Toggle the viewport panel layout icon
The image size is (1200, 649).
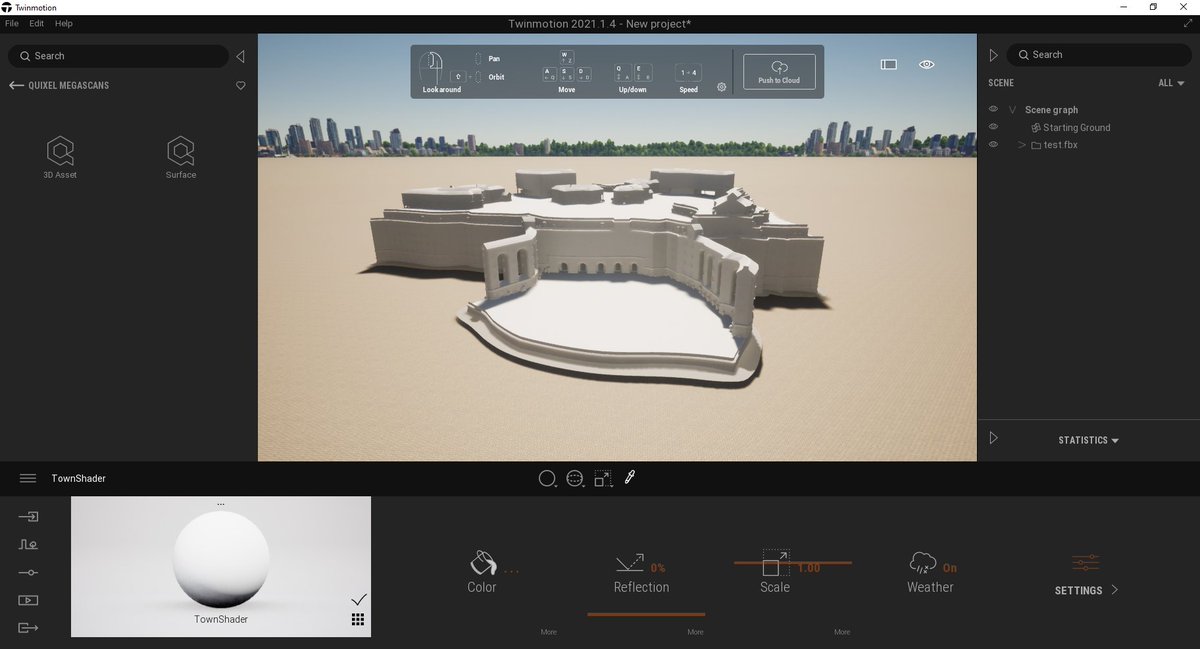pos(888,64)
